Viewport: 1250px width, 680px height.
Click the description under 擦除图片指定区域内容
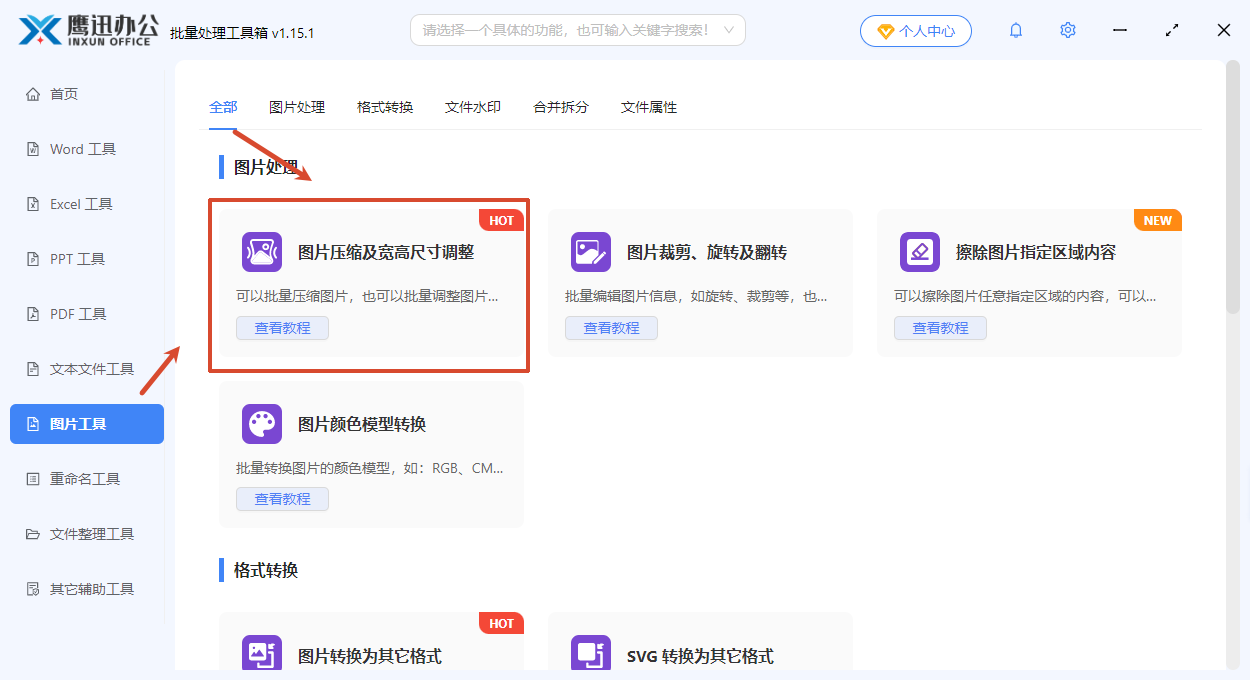1025,297
